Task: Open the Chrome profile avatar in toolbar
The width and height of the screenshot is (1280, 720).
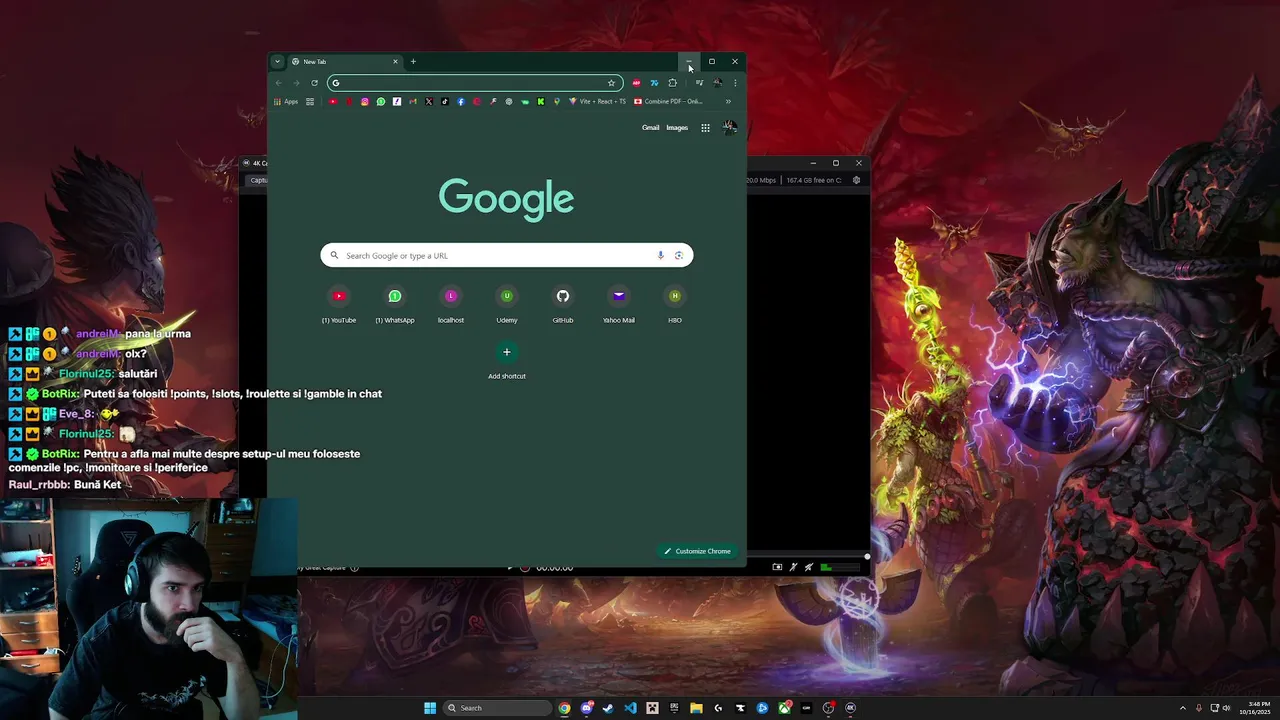Action: [x=717, y=83]
